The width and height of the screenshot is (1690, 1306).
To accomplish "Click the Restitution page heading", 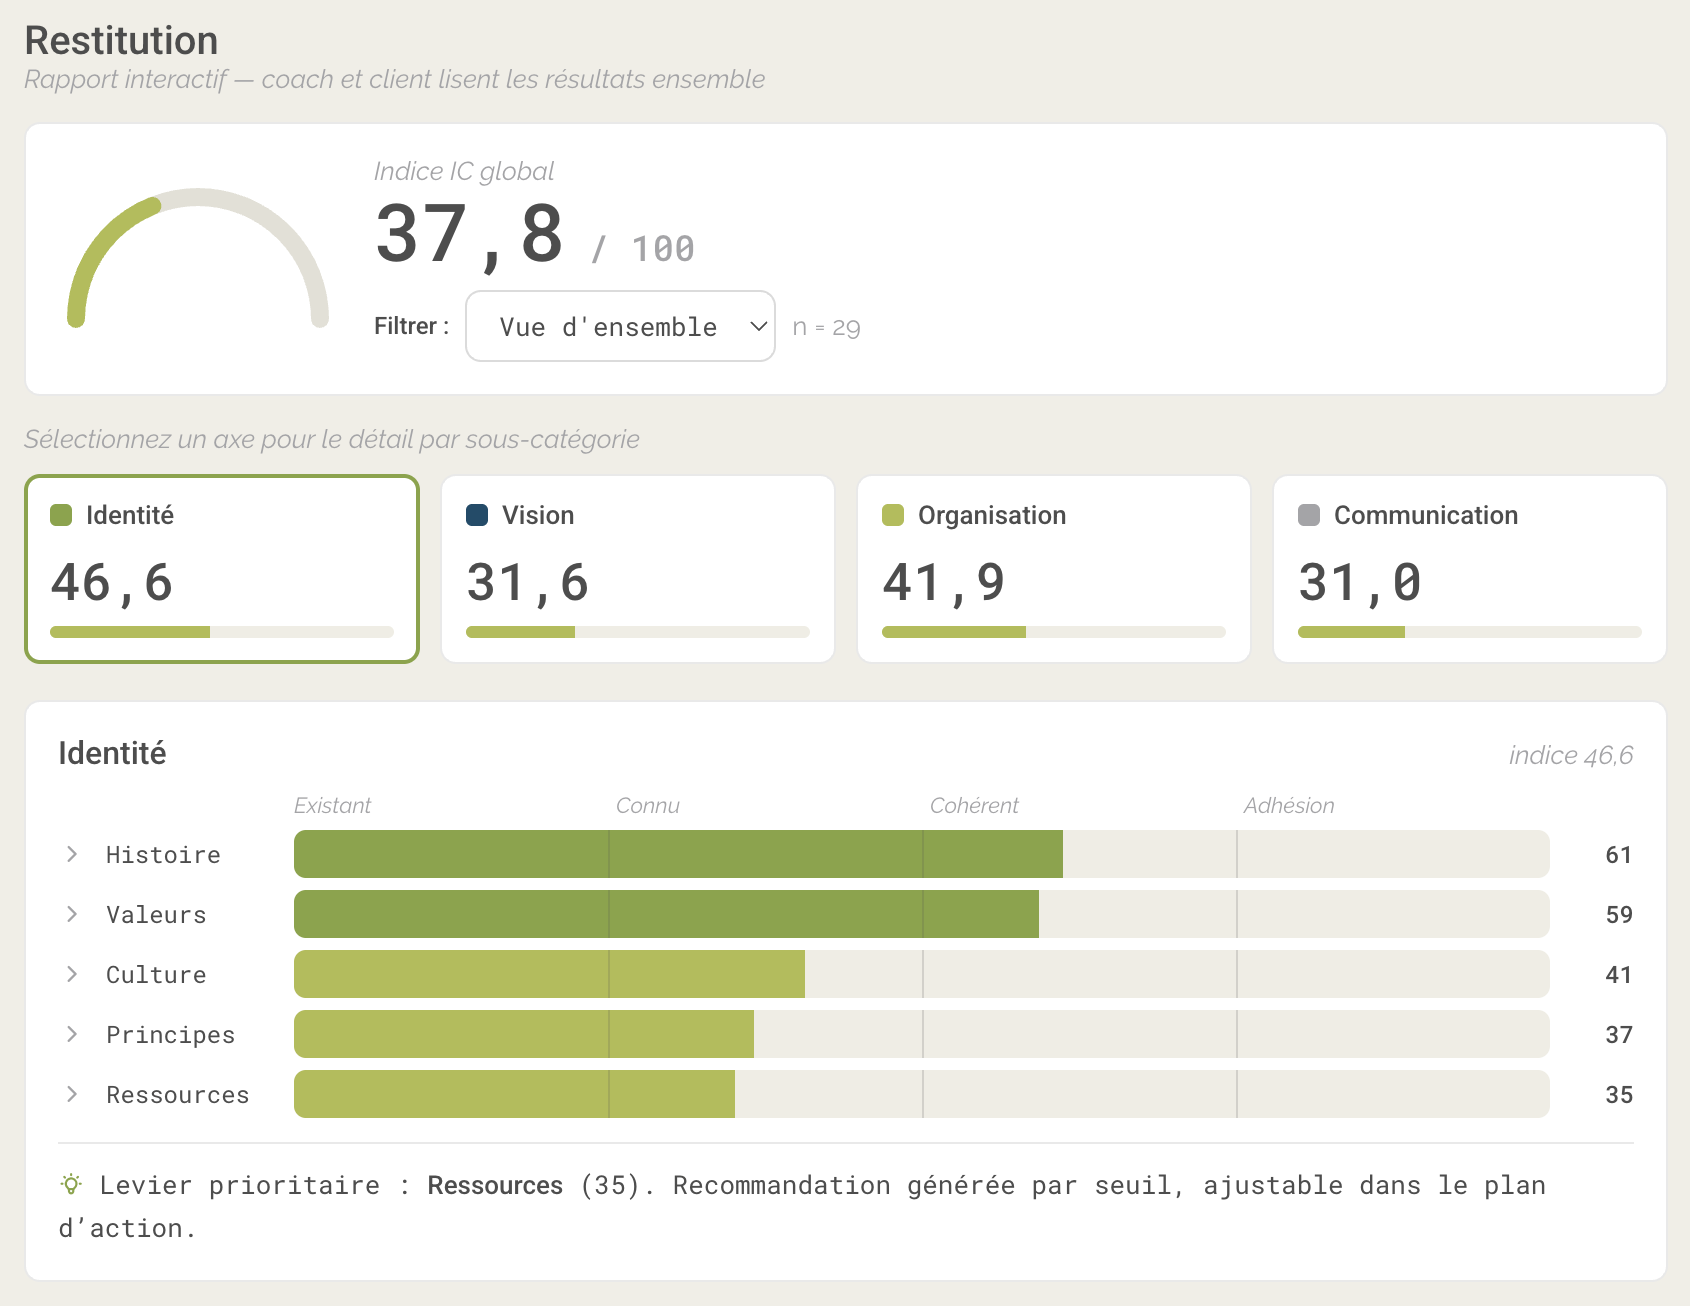I will [121, 41].
